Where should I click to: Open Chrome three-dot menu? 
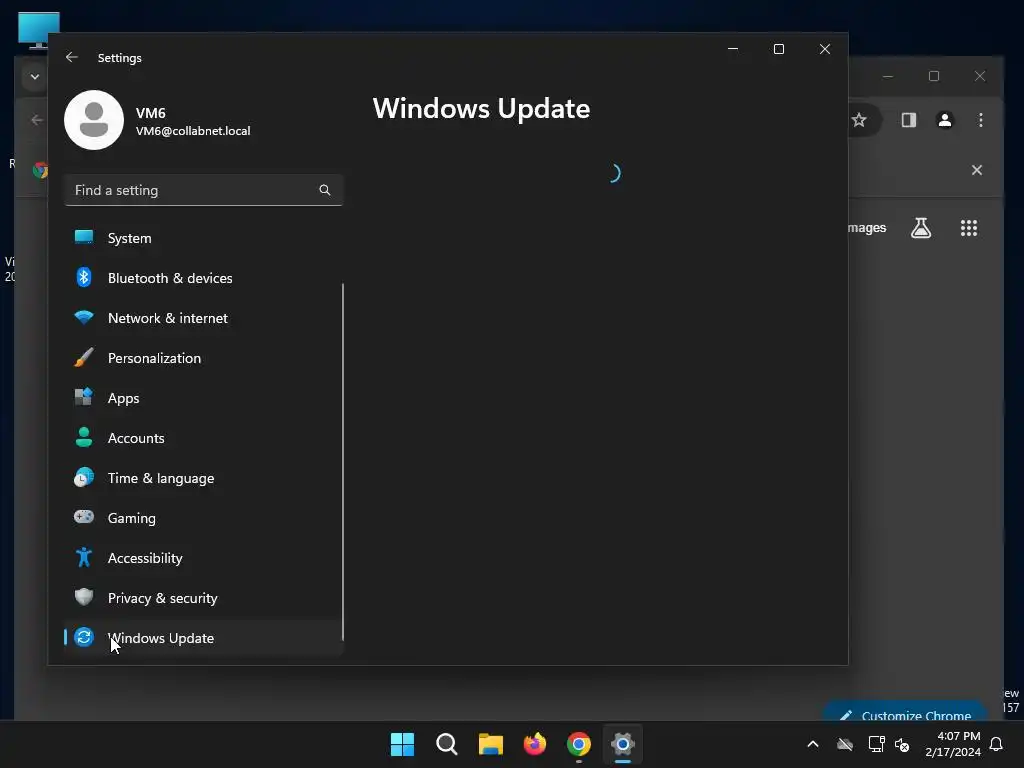pos(981,120)
